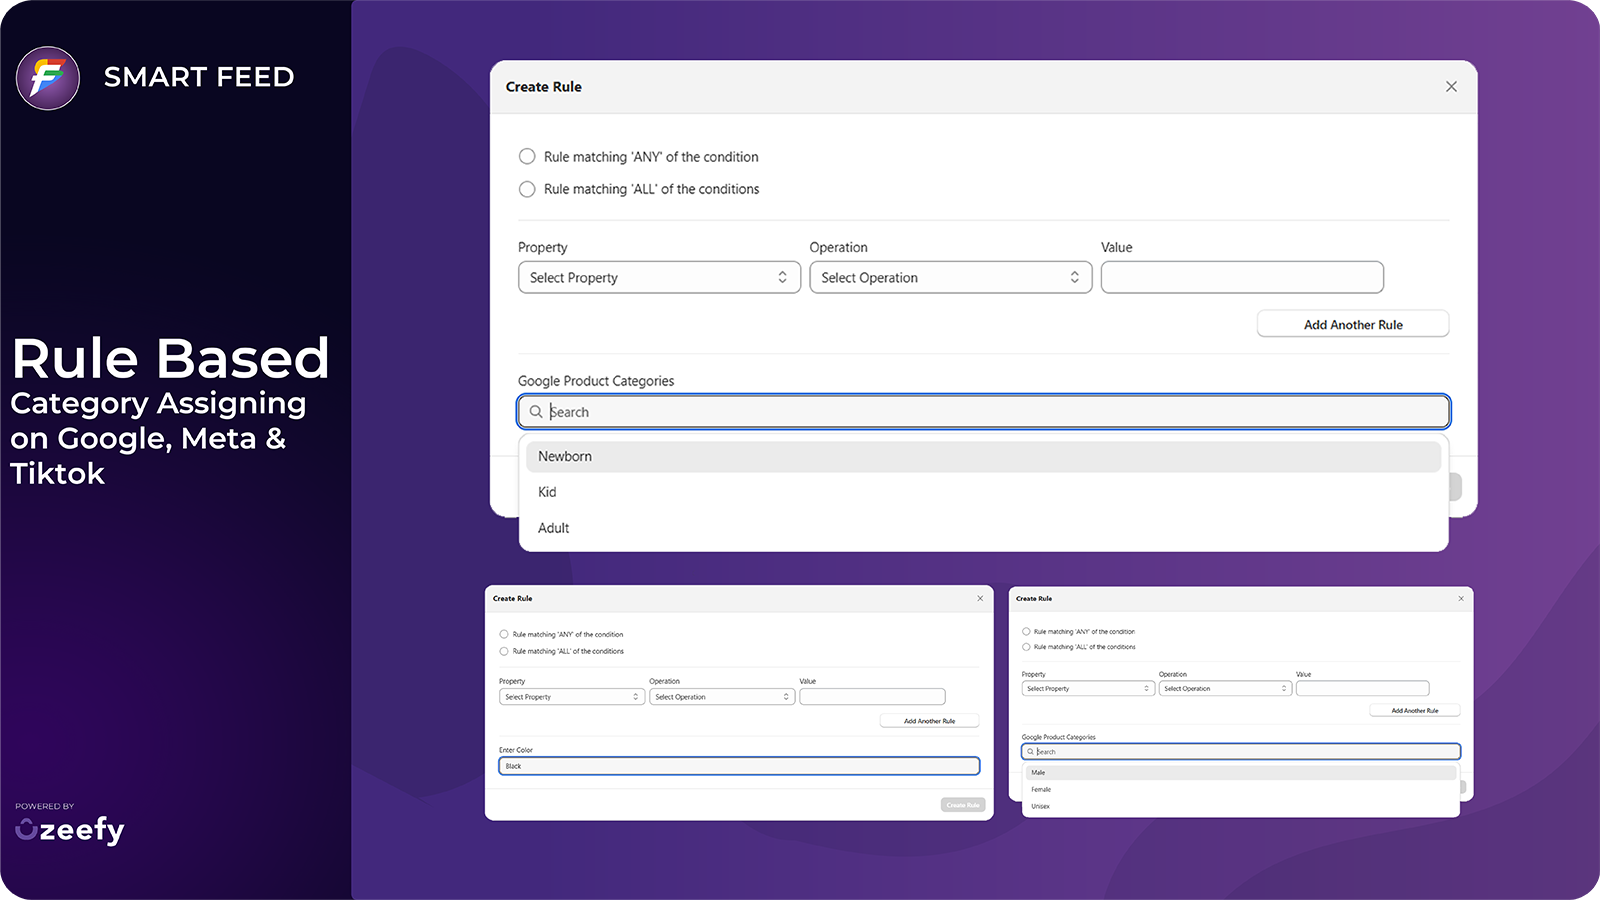Click Google Product Categories search in large dialog
1600x900 pixels.
tap(983, 412)
